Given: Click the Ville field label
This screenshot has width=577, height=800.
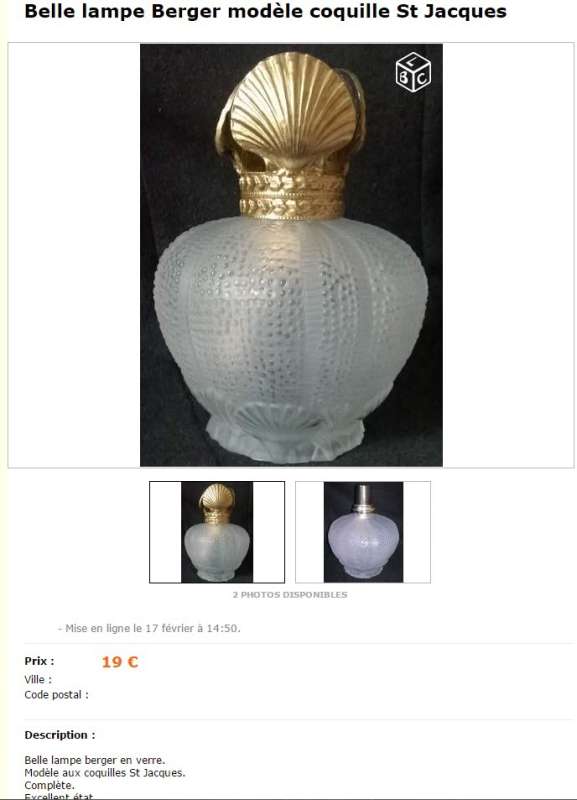Looking at the screenshot, I should [38, 680].
